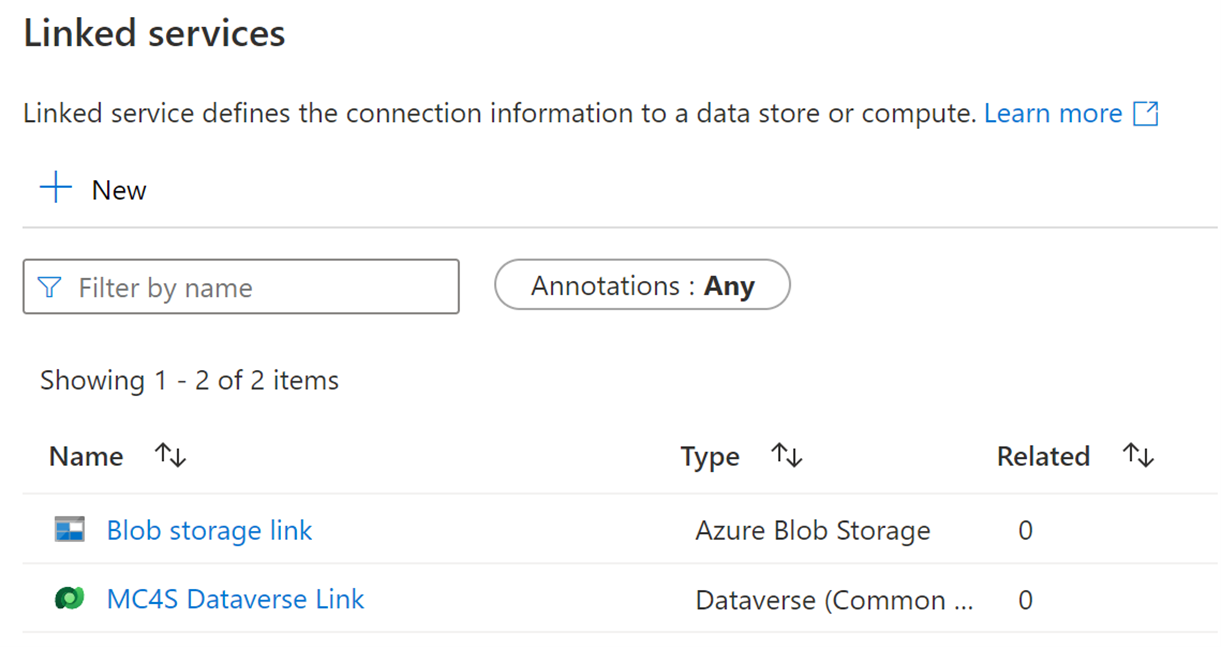Sort by Name using the arrows icon
This screenshot has height=647, width=1221.
170,456
